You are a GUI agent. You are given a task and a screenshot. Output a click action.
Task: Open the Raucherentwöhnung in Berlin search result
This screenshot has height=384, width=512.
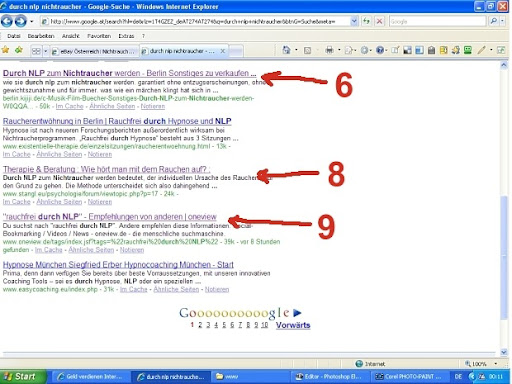(117, 121)
